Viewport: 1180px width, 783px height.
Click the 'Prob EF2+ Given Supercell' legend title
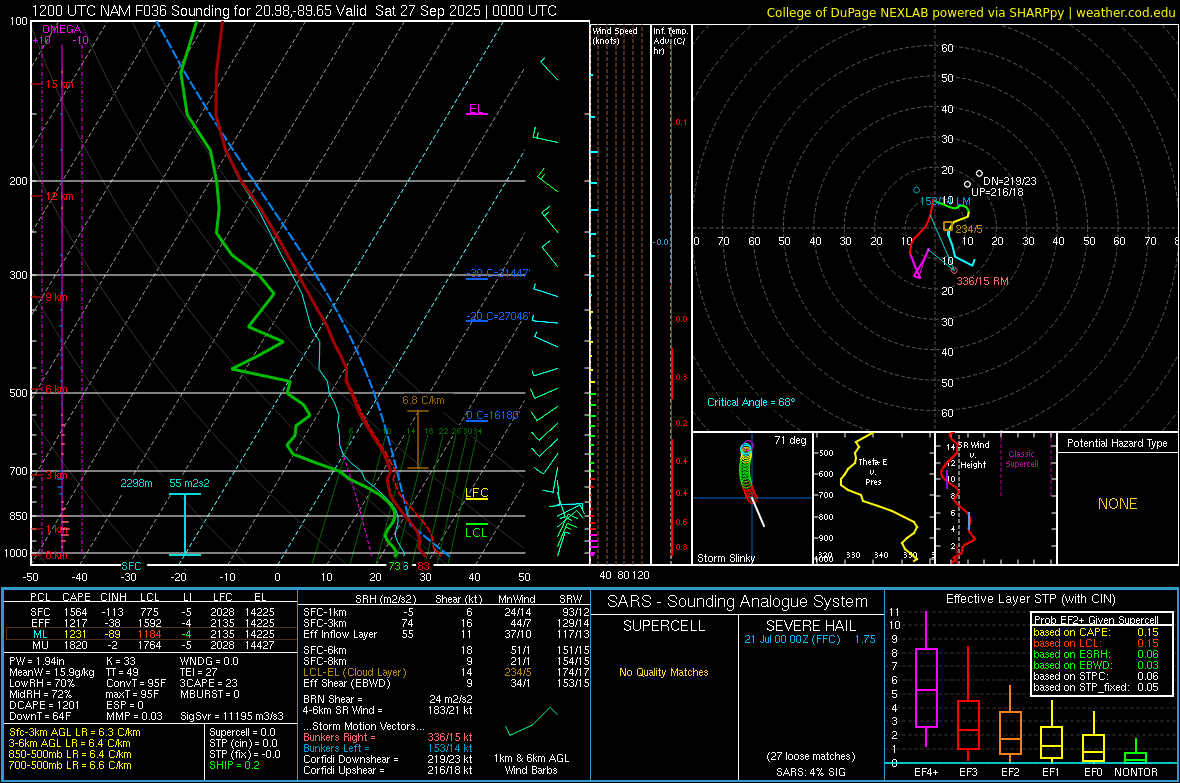pos(1096,620)
